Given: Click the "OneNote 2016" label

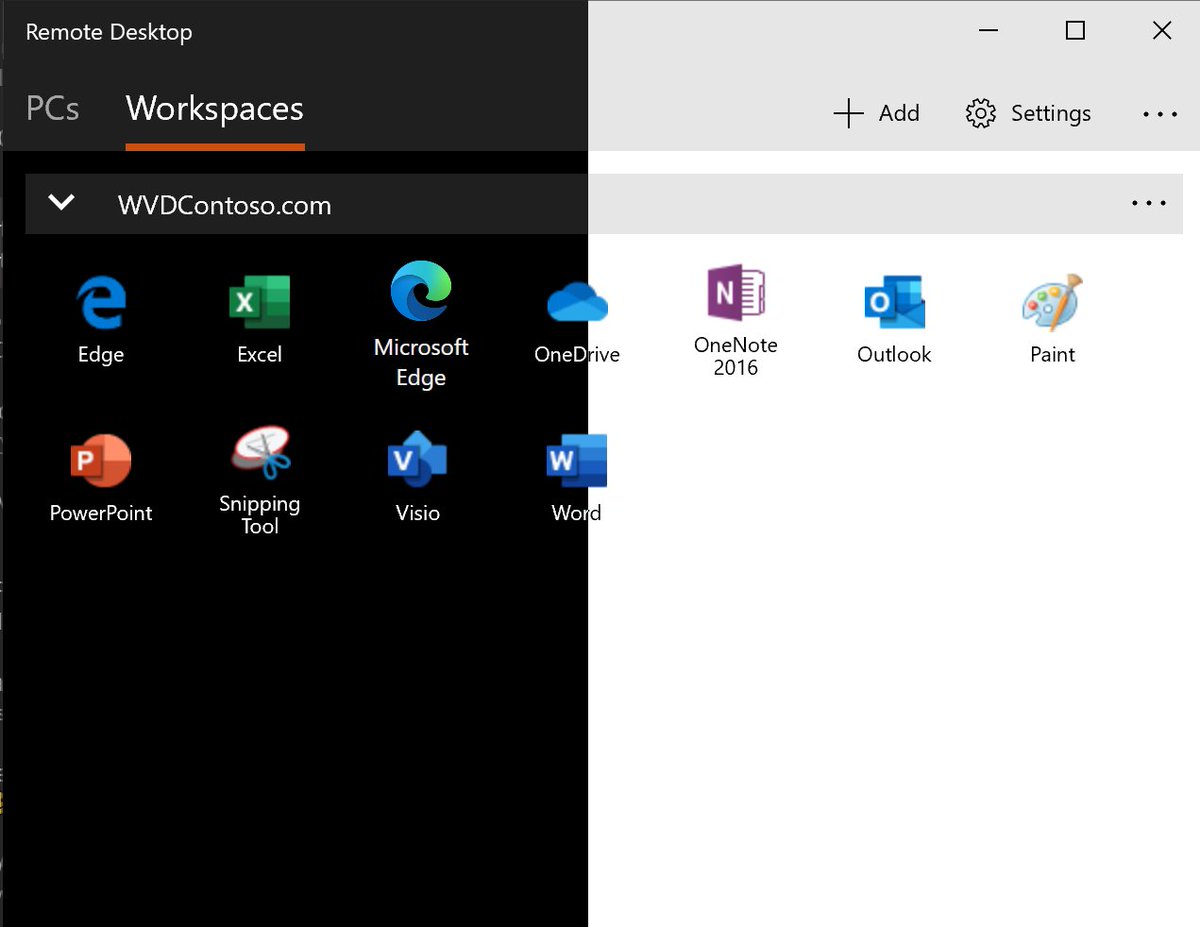Looking at the screenshot, I should click(x=735, y=356).
